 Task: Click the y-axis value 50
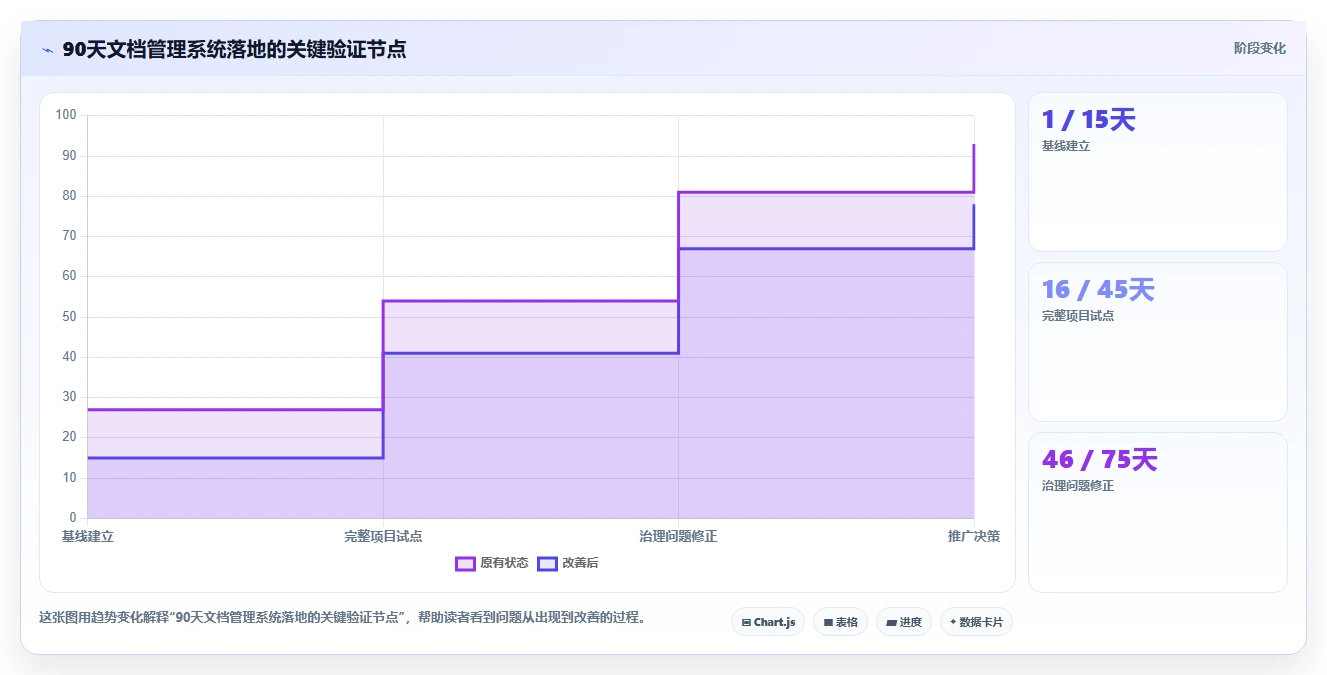pos(69,317)
